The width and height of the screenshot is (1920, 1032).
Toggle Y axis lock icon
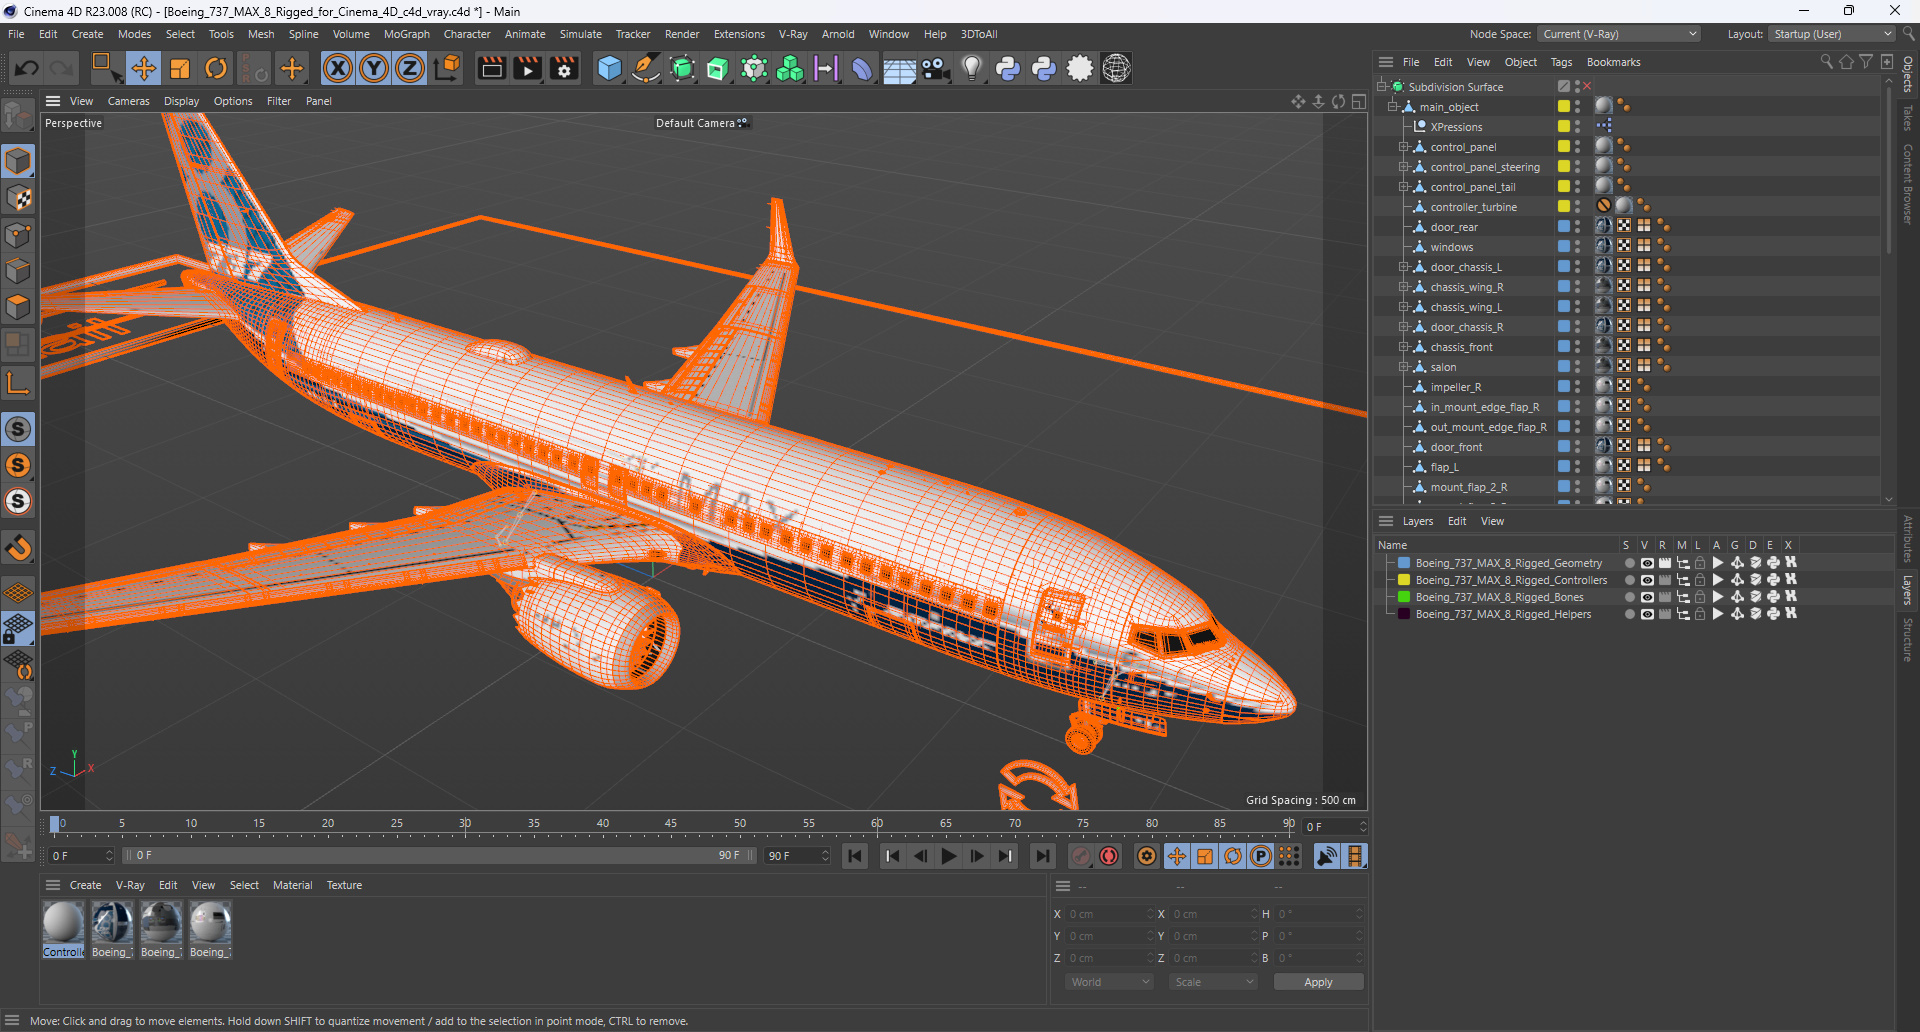pyautogui.click(x=374, y=68)
